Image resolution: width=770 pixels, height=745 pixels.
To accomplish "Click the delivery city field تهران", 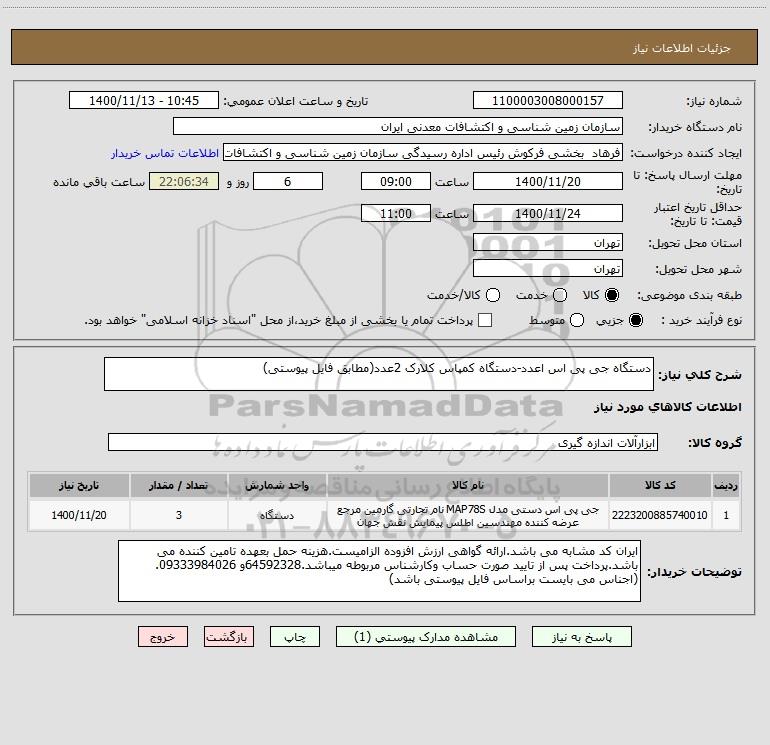I will [x=548, y=269].
